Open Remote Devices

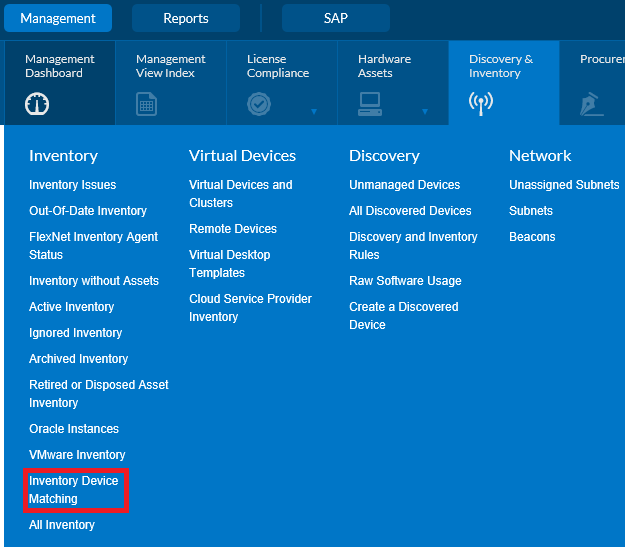point(233,228)
